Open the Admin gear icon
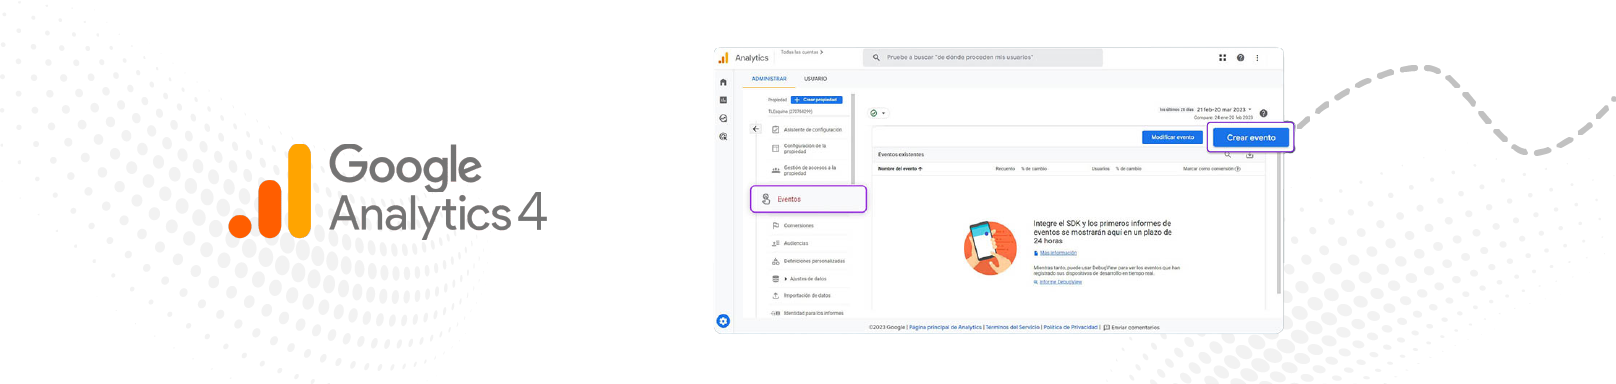 723,321
